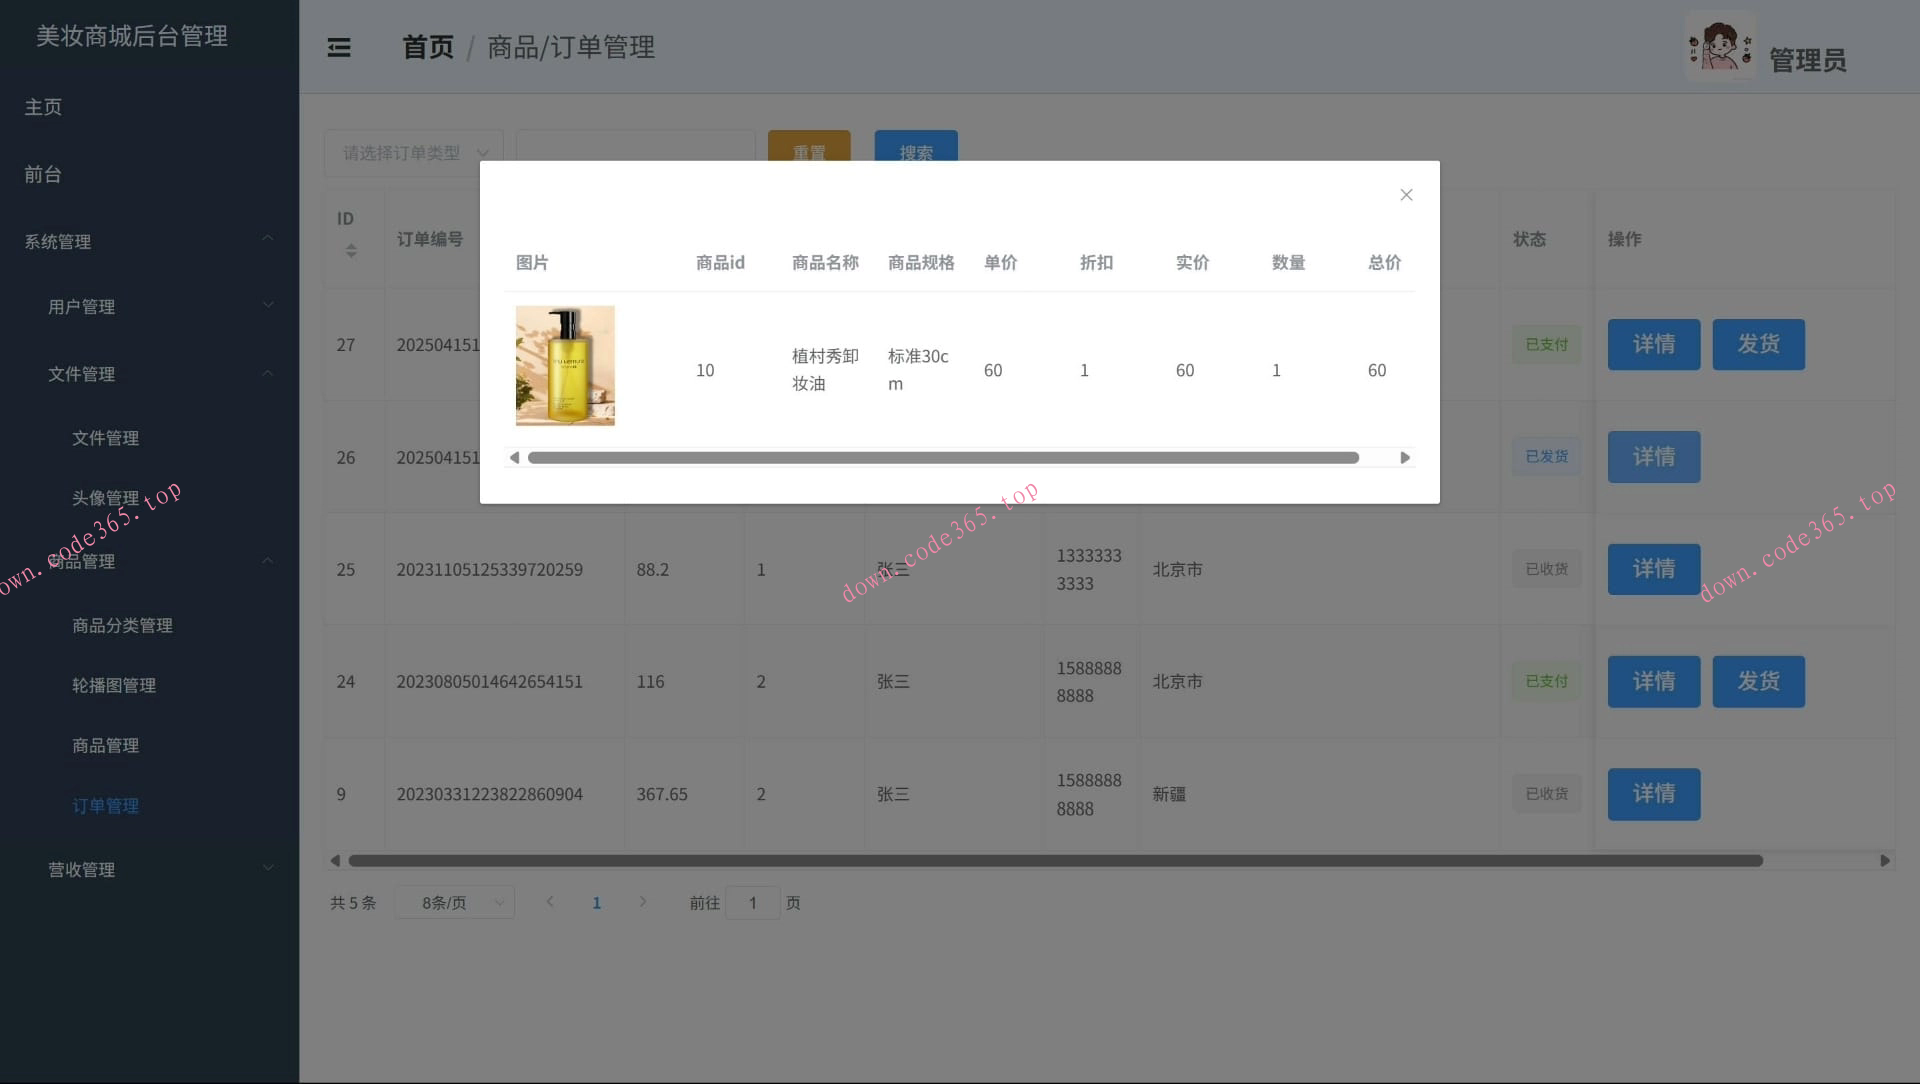Click the left arrow of the modal scrollbar

point(514,457)
